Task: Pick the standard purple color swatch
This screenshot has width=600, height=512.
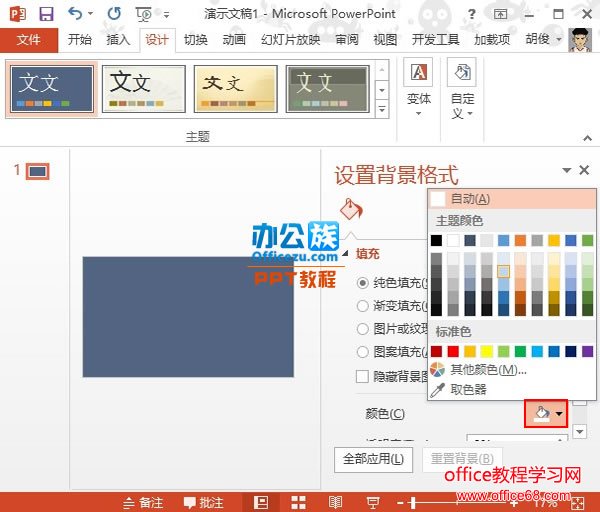Action: [587, 351]
